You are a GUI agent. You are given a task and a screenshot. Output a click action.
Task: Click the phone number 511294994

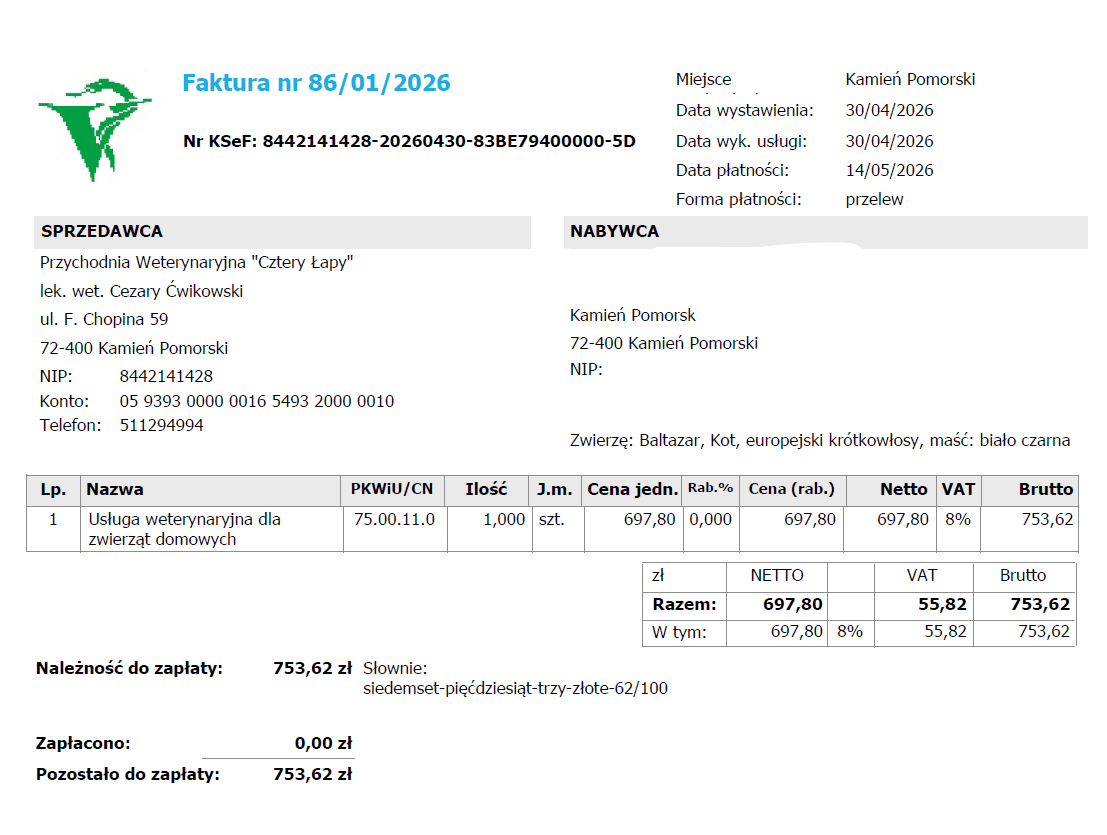point(162,425)
